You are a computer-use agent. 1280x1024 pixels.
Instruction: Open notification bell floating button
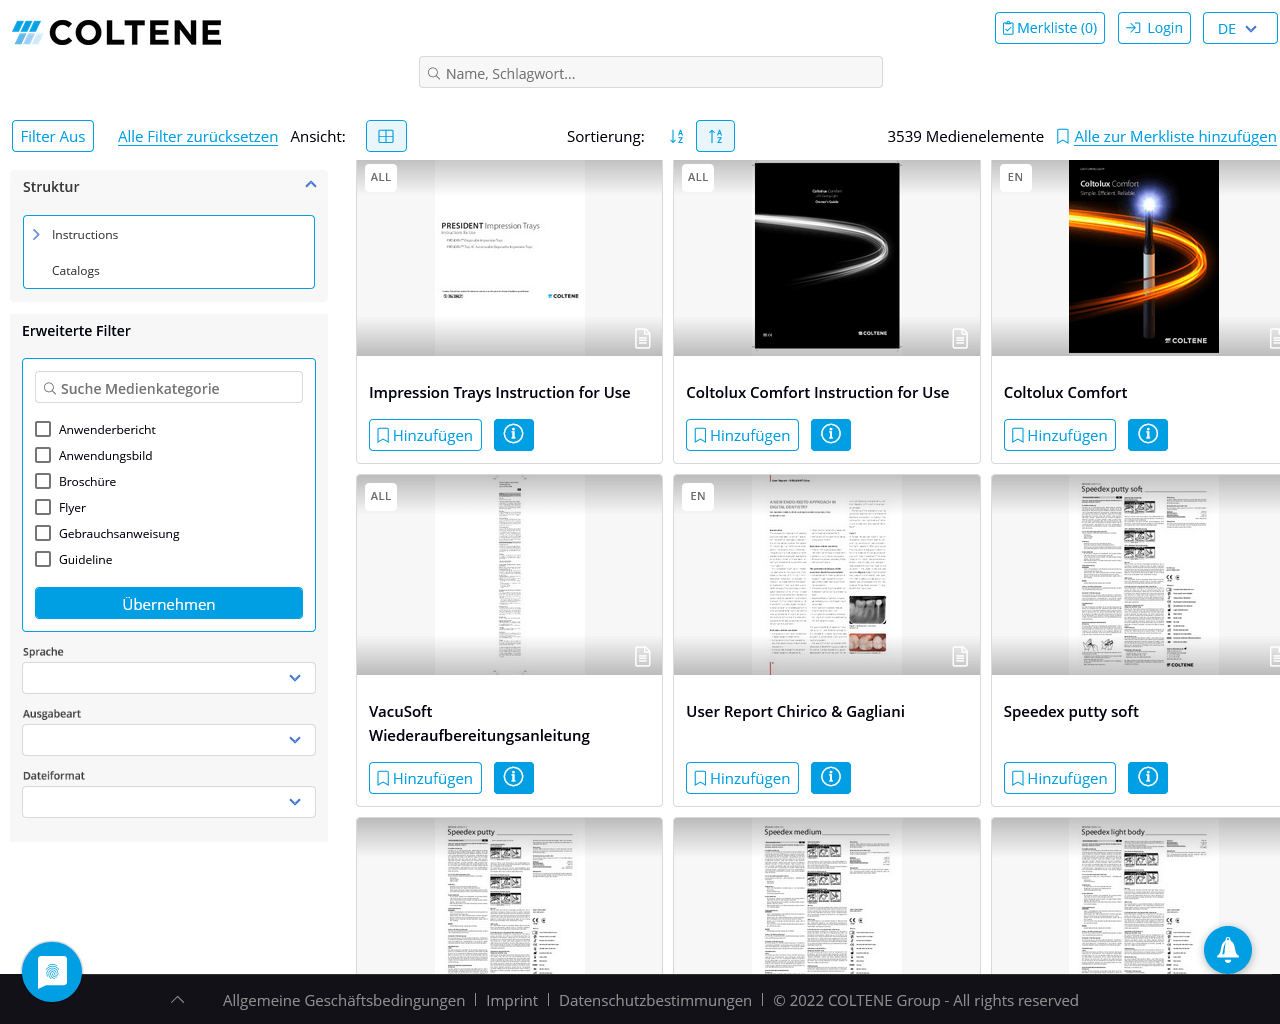point(1228,950)
